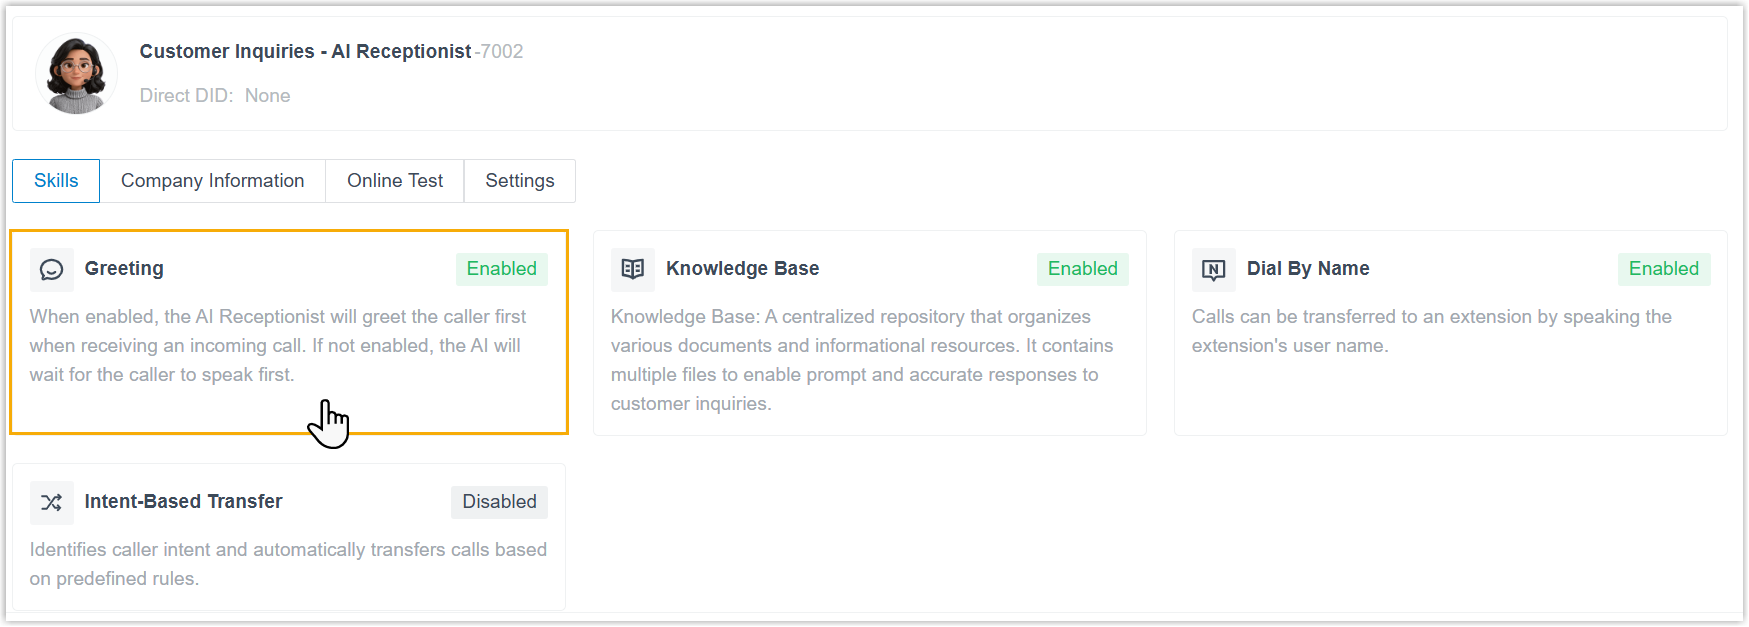This screenshot has height=627, width=1749.
Task: Toggle the Knowledge Base Enabled badge
Action: pos(1082,269)
